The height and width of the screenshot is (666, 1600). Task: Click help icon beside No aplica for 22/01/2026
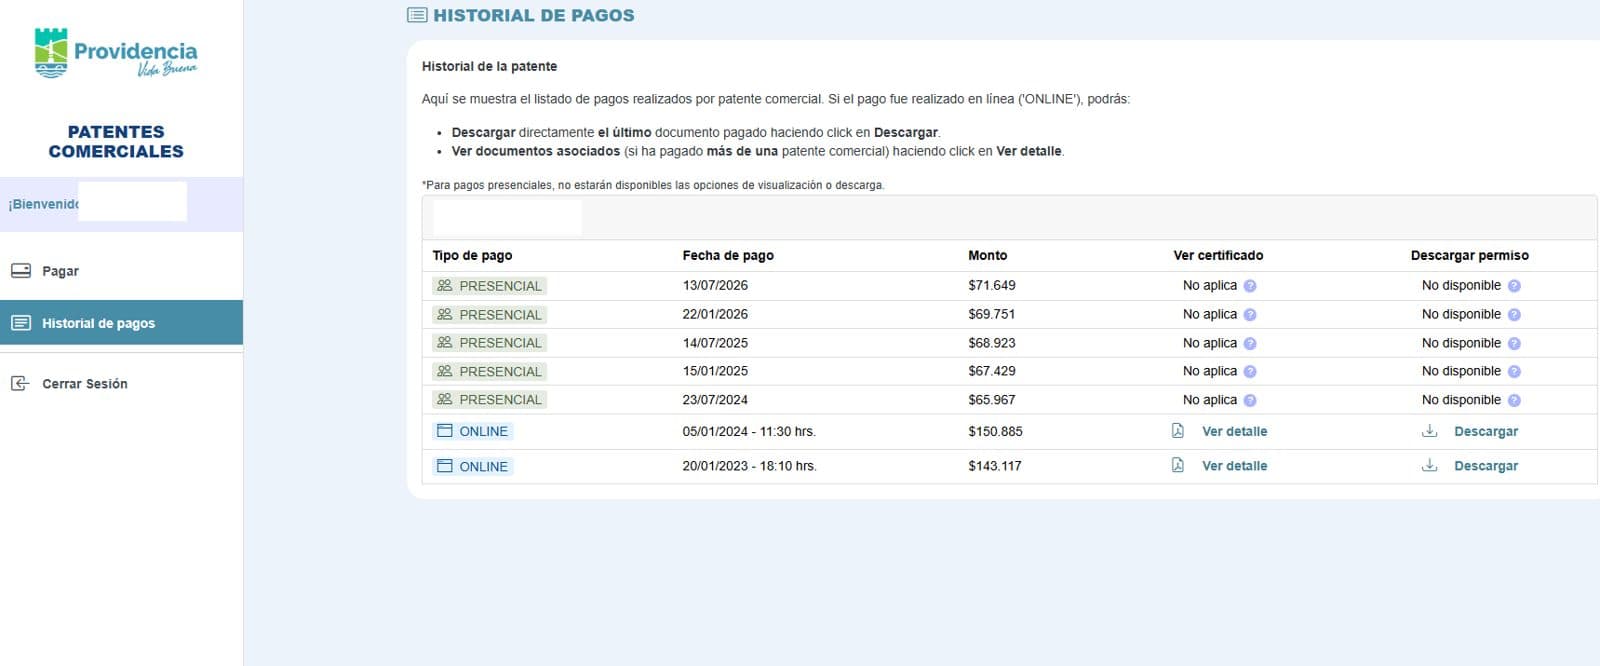point(1250,315)
